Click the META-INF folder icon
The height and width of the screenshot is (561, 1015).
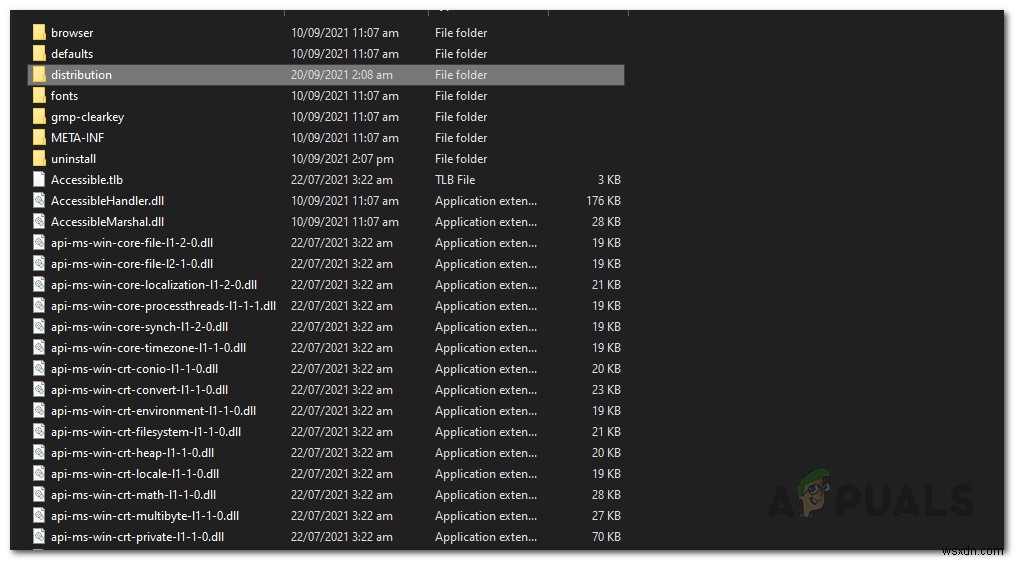coord(39,138)
